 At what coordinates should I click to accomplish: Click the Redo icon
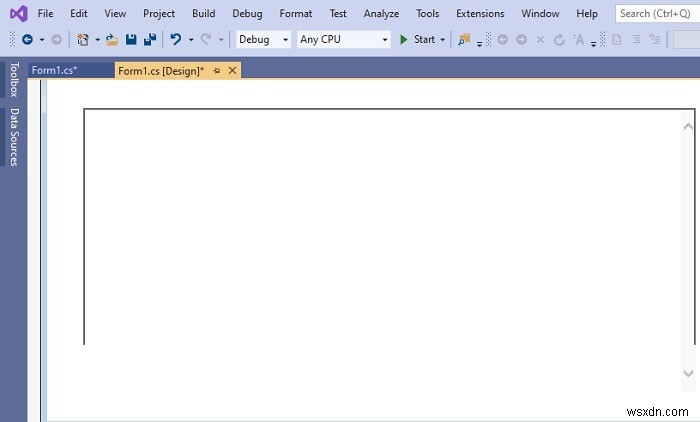(x=206, y=40)
